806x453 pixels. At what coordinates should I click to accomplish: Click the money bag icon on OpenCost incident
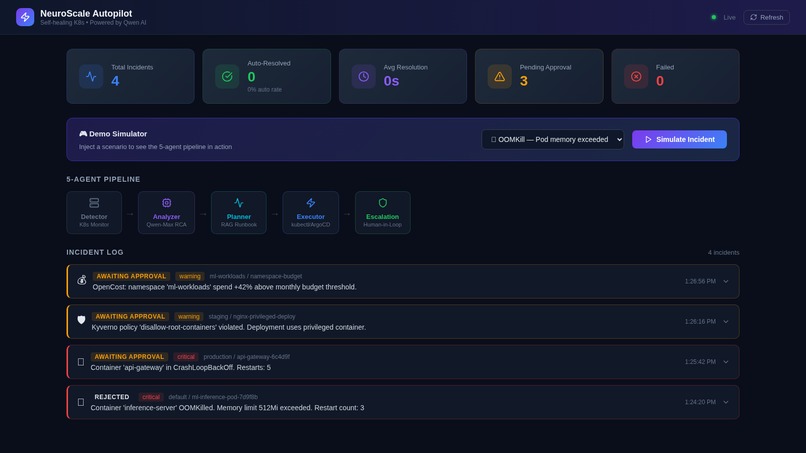coord(82,280)
